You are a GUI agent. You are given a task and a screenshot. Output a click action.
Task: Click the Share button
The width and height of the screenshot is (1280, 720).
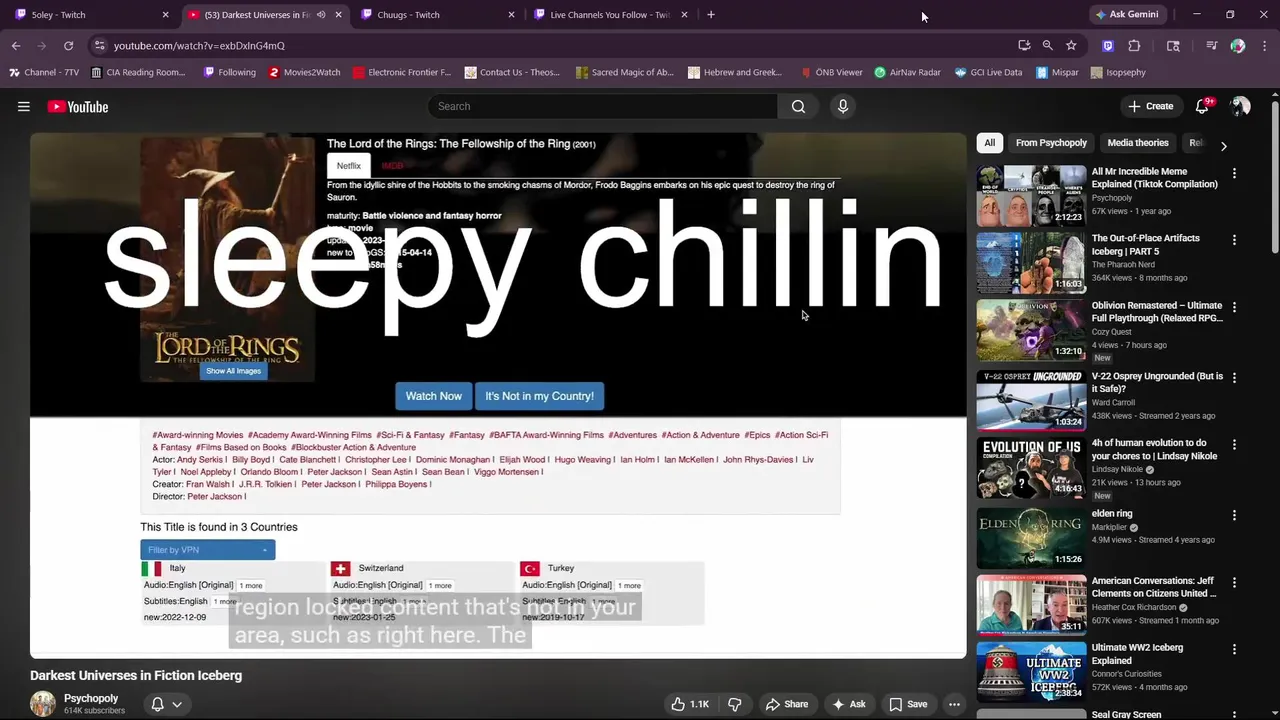pyautogui.click(x=785, y=704)
